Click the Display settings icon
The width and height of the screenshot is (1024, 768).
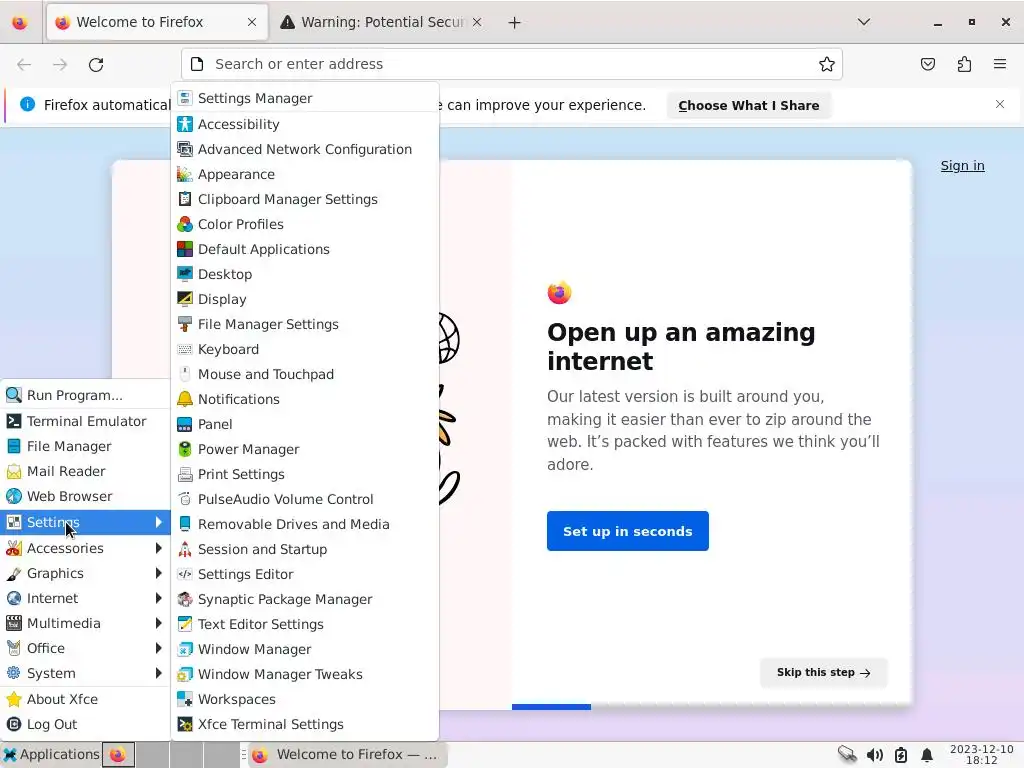coord(185,299)
